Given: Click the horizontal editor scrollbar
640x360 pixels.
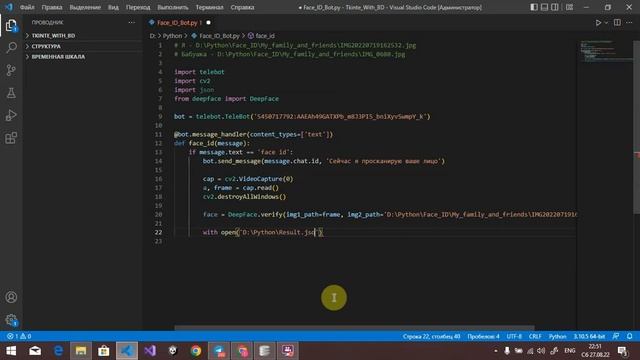Looking at the screenshot, I should (x=354, y=327).
